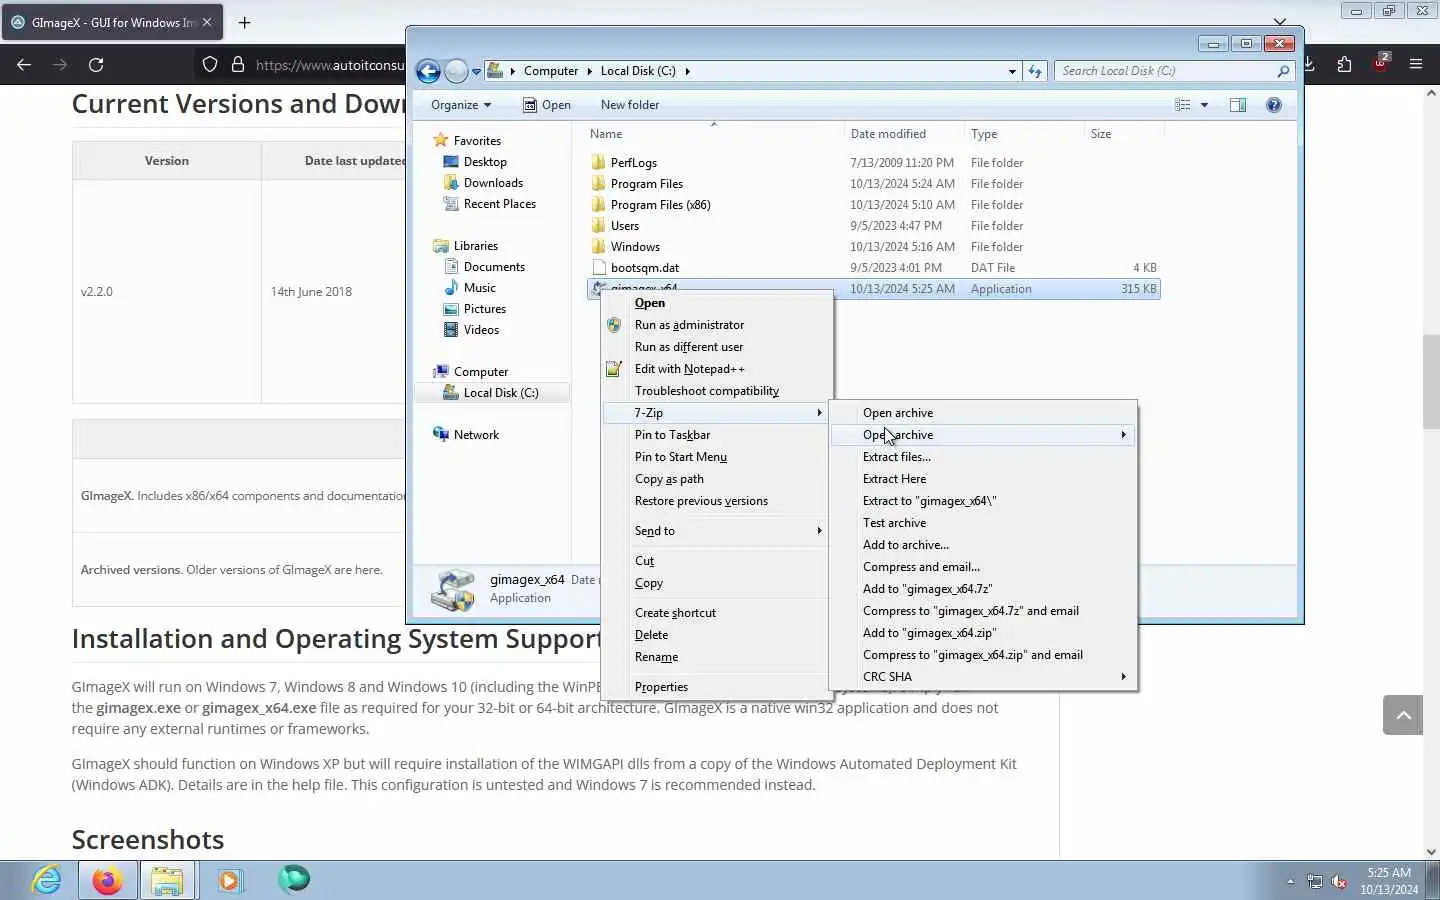This screenshot has height=900, width=1440.
Task: Select the bootsqm.dat file
Action: tap(644, 268)
